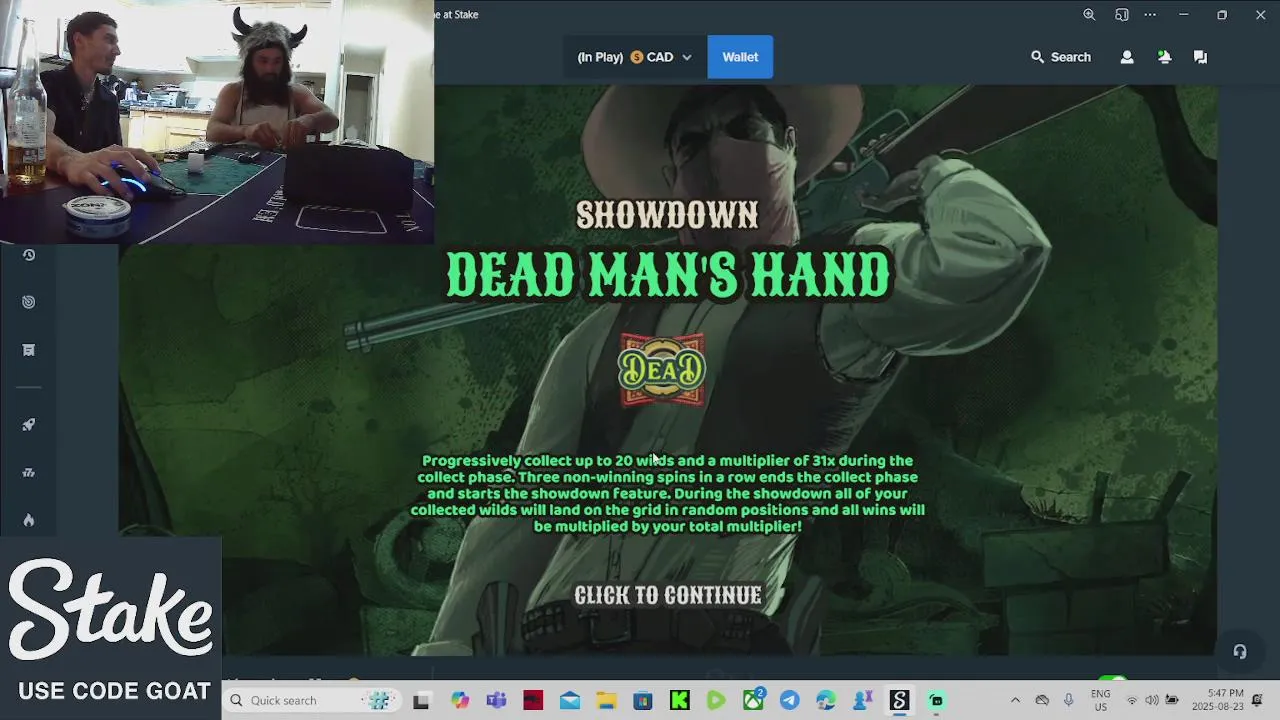Open Microsoft Teams on the taskbar
Viewport: 1280px width, 720px height.
(496, 701)
